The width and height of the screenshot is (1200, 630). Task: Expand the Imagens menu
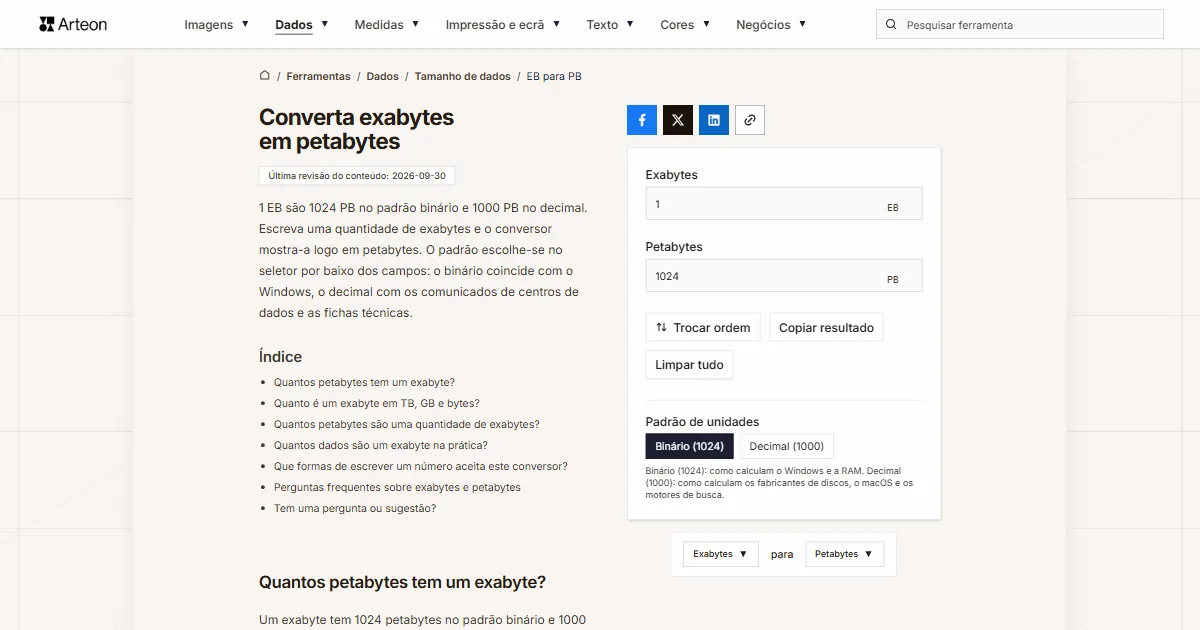(x=217, y=25)
